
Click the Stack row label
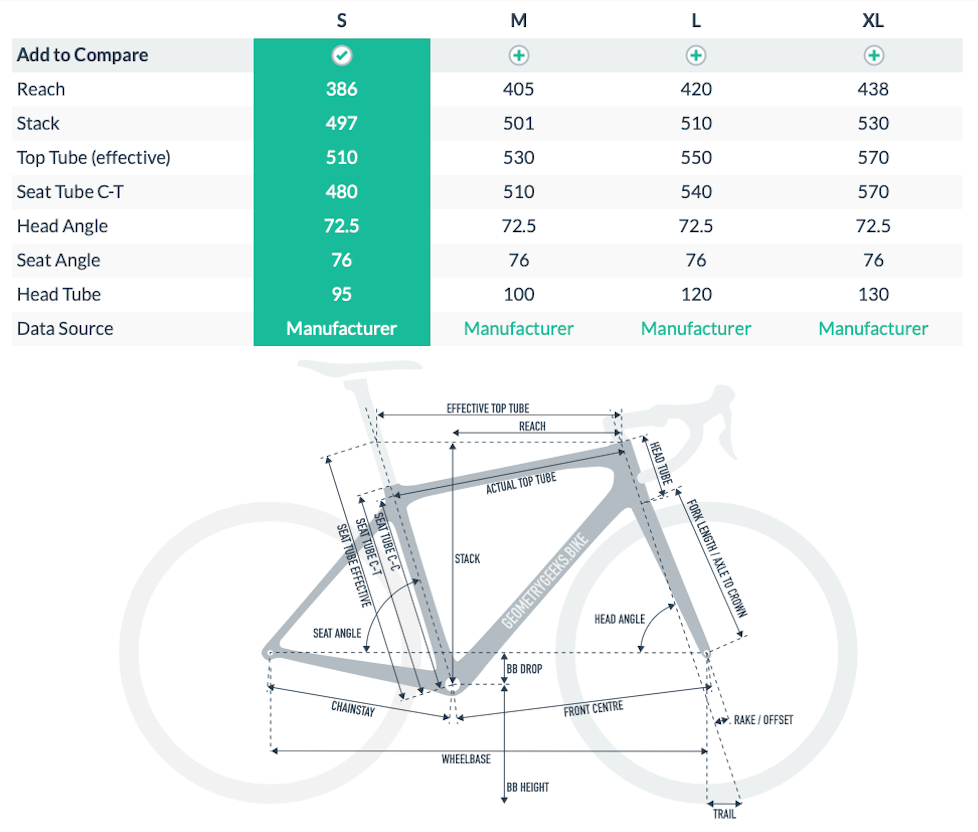point(38,123)
